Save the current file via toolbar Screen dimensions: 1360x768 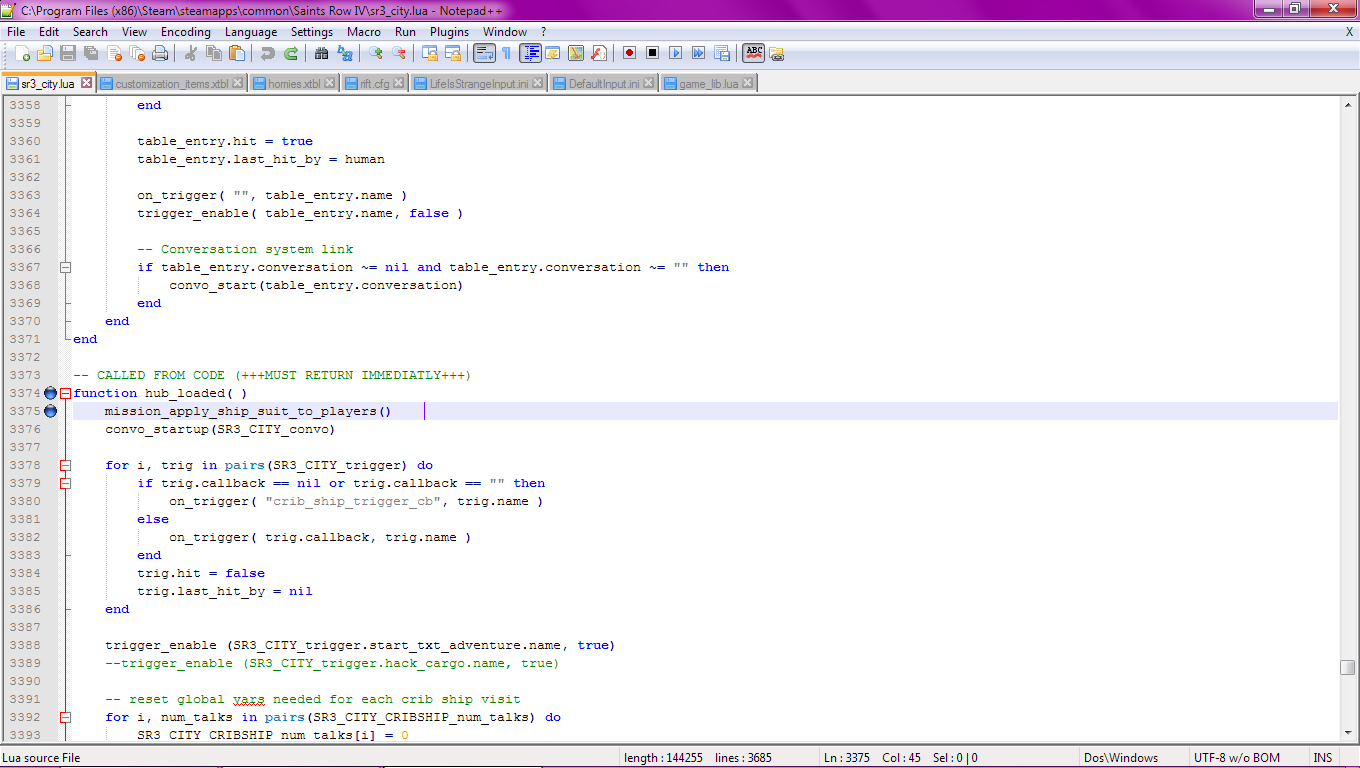[x=68, y=53]
